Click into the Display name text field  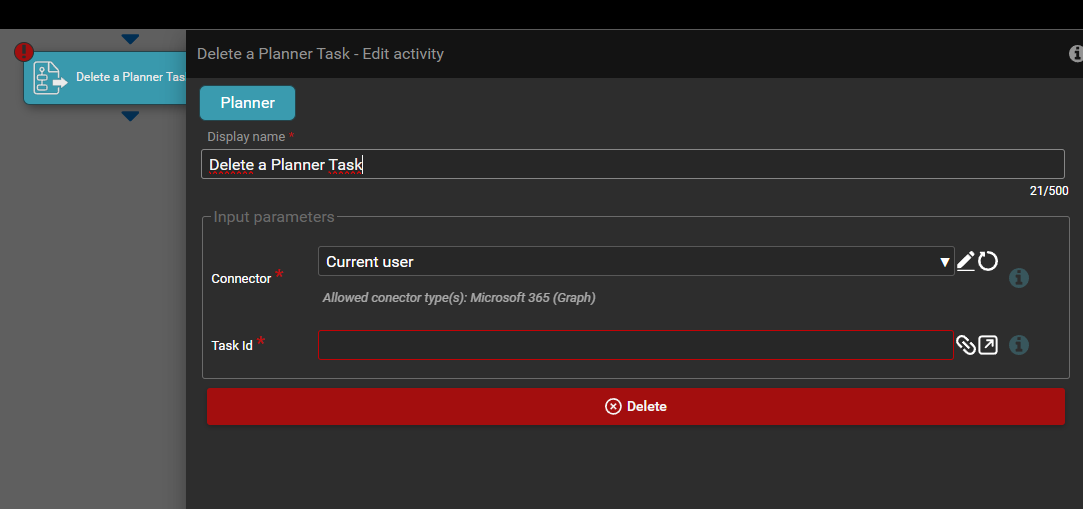(x=632, y=165)
